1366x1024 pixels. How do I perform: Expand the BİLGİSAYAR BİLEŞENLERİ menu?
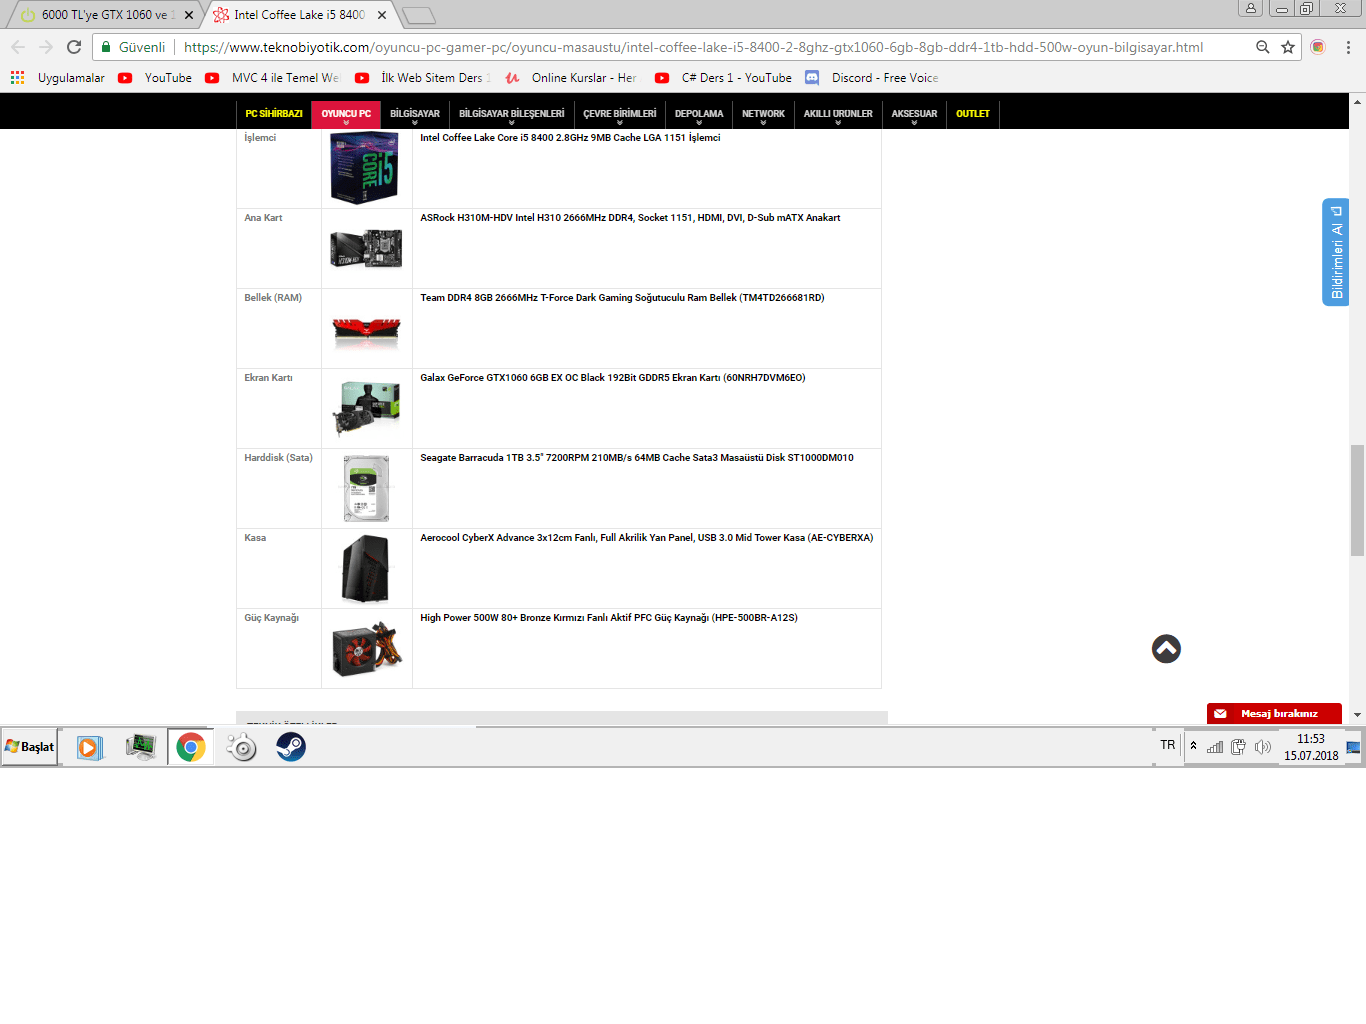512,114
